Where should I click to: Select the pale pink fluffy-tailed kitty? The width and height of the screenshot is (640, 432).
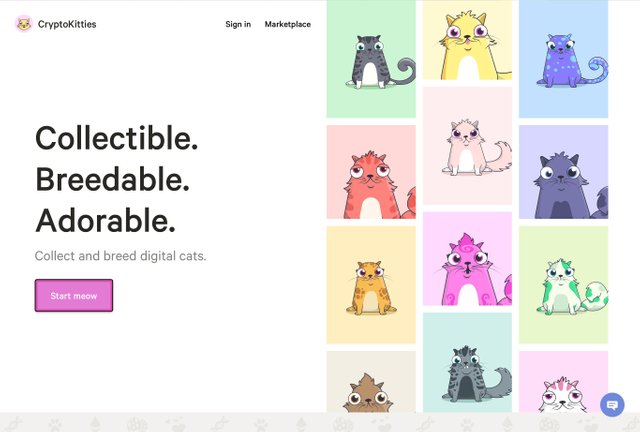467,146
